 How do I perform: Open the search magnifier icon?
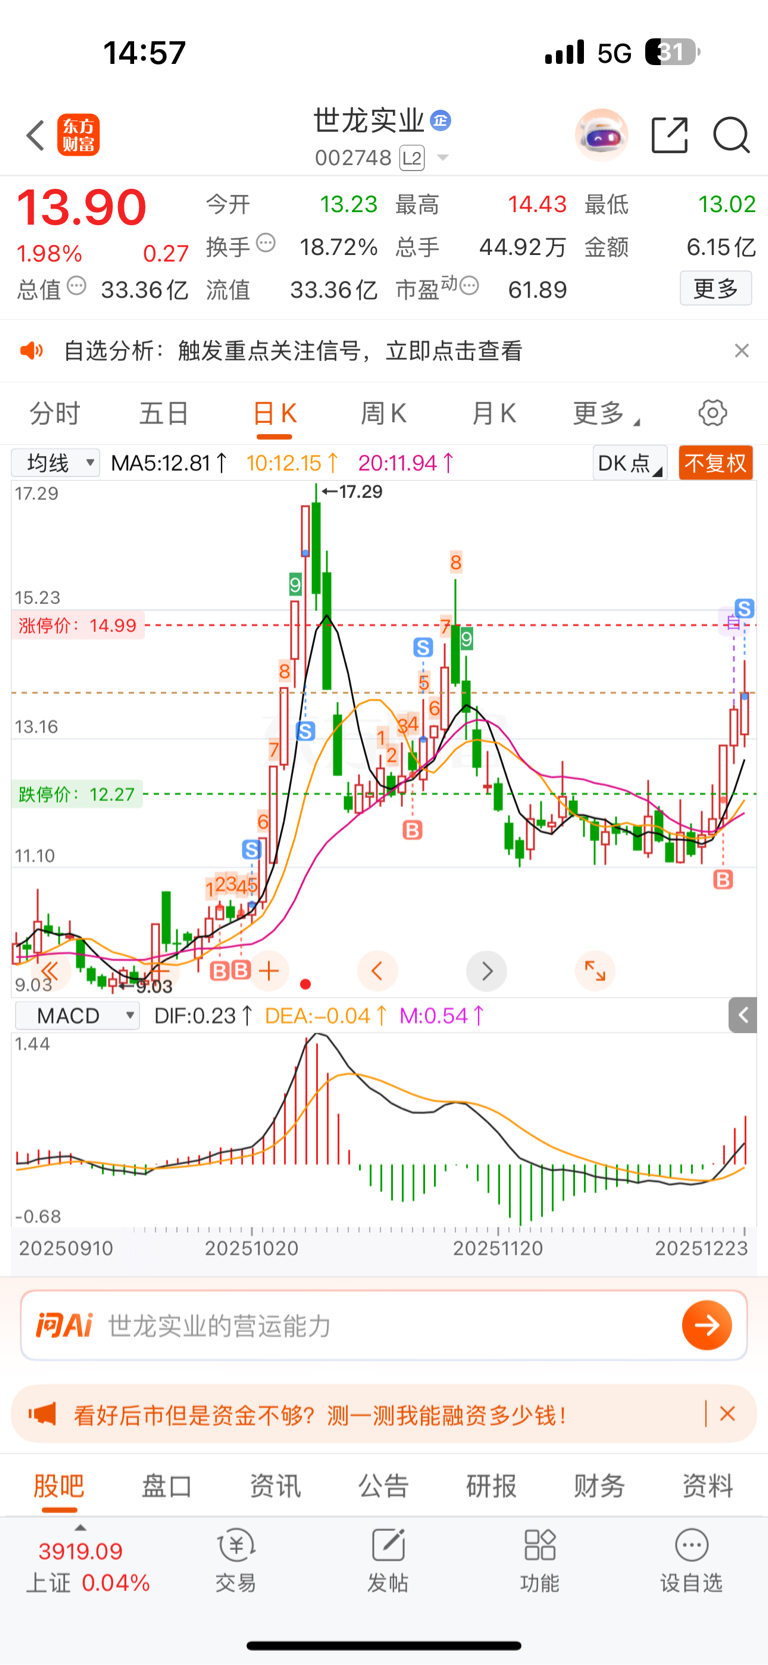(x=731, y=135)
